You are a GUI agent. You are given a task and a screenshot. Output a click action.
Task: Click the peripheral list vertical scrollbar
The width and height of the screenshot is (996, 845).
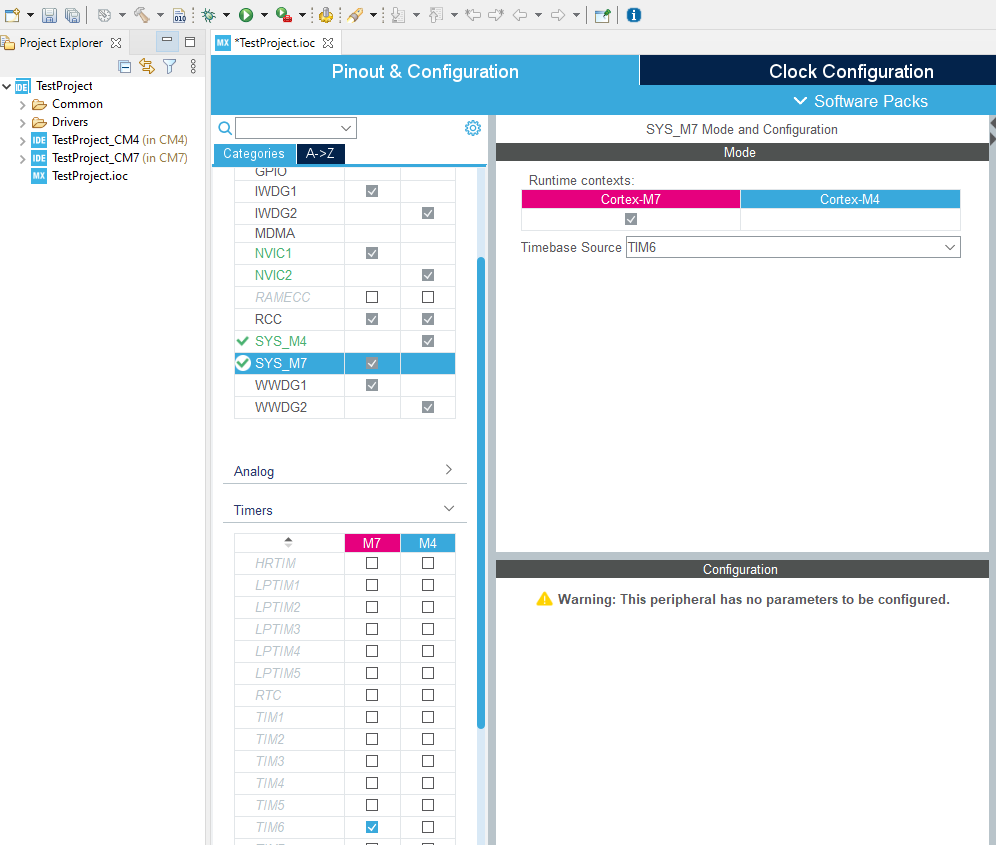[x=481, y=492]
